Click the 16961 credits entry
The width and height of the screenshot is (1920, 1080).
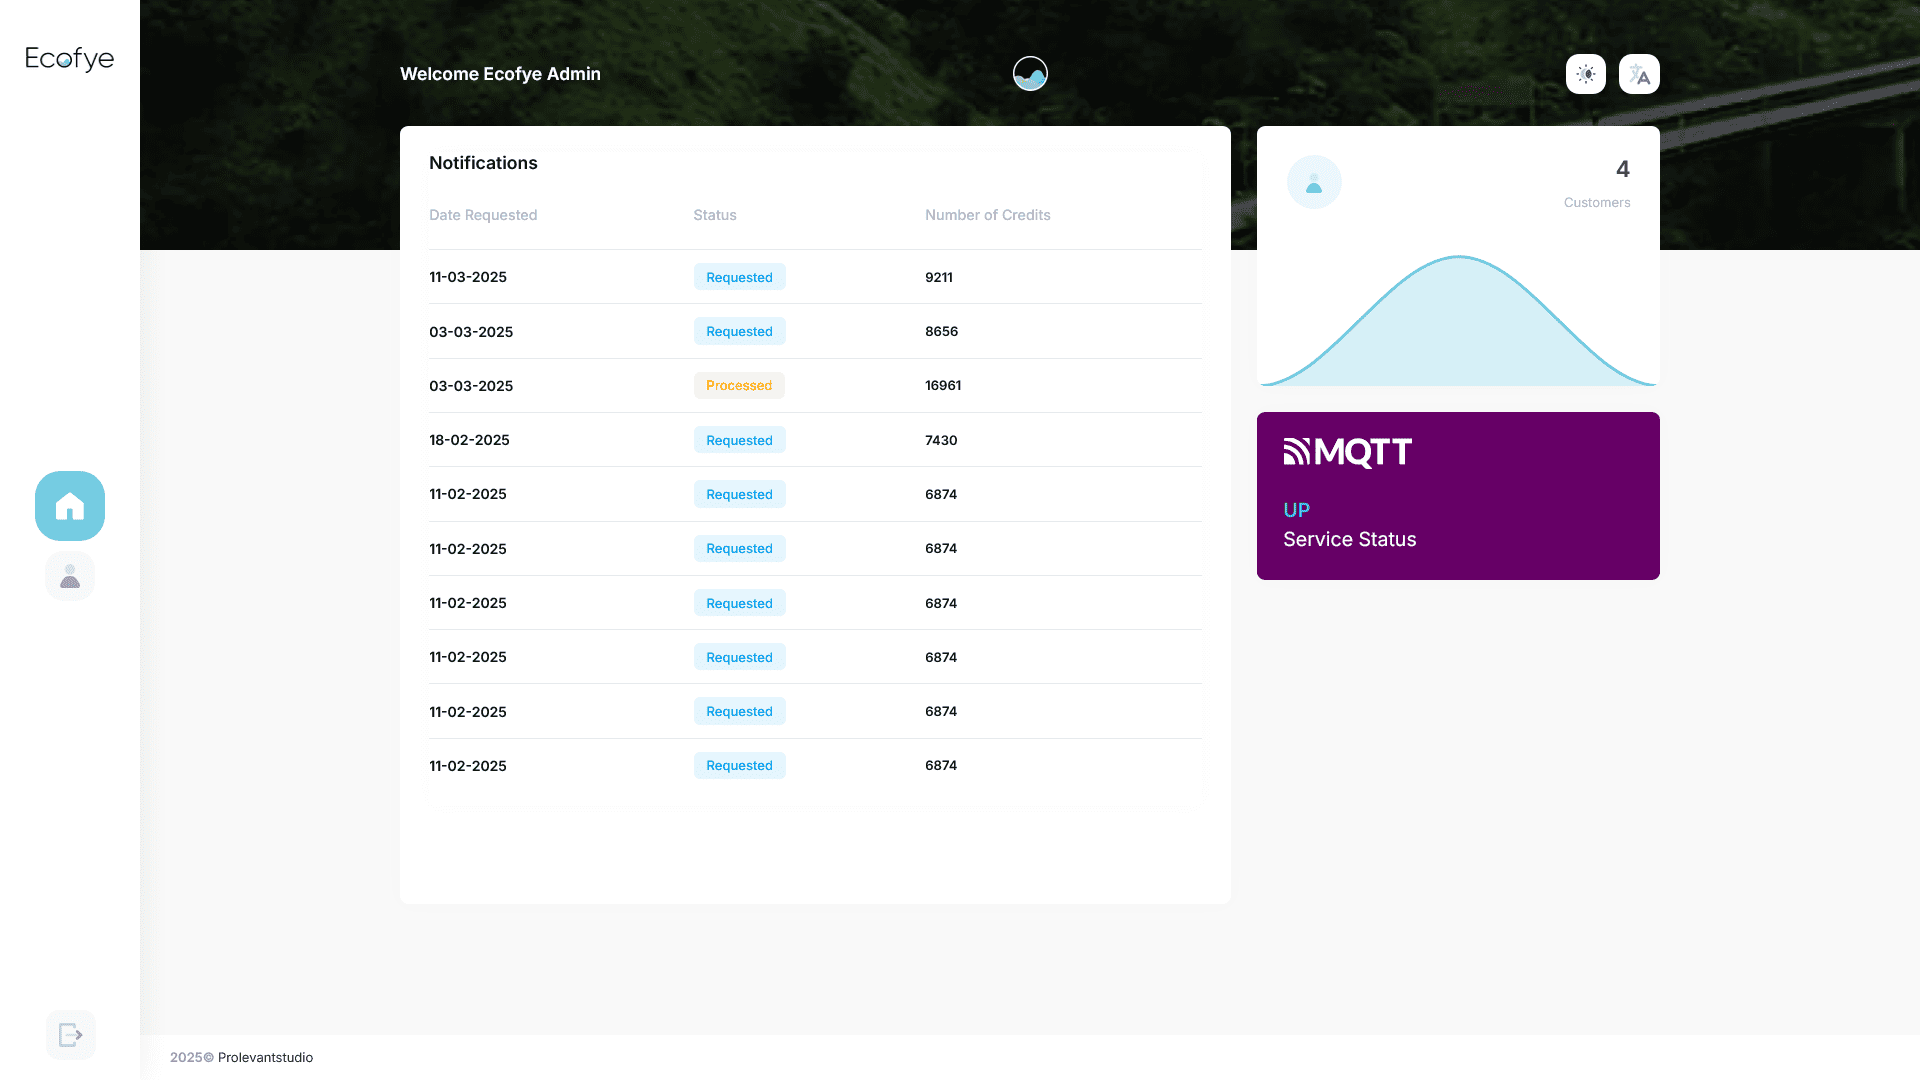(x=943, y=386)
